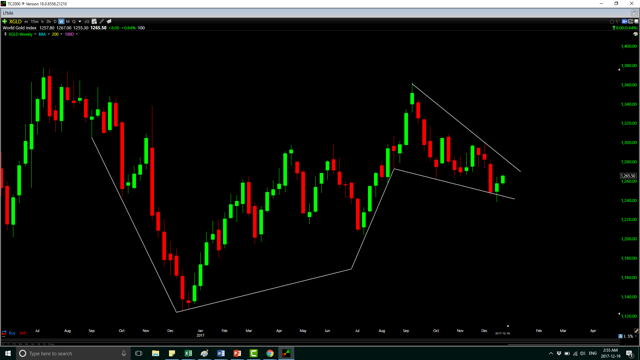Click the favorites star icon in chart toolbar
Screen dimensions: 640x360
612,22
